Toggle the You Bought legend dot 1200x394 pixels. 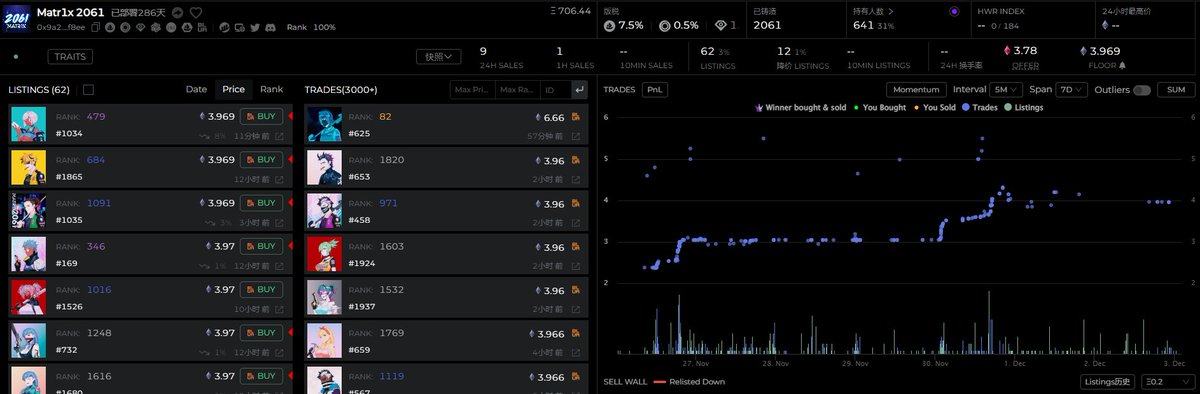pyautogui.click(x=857, y=107)
